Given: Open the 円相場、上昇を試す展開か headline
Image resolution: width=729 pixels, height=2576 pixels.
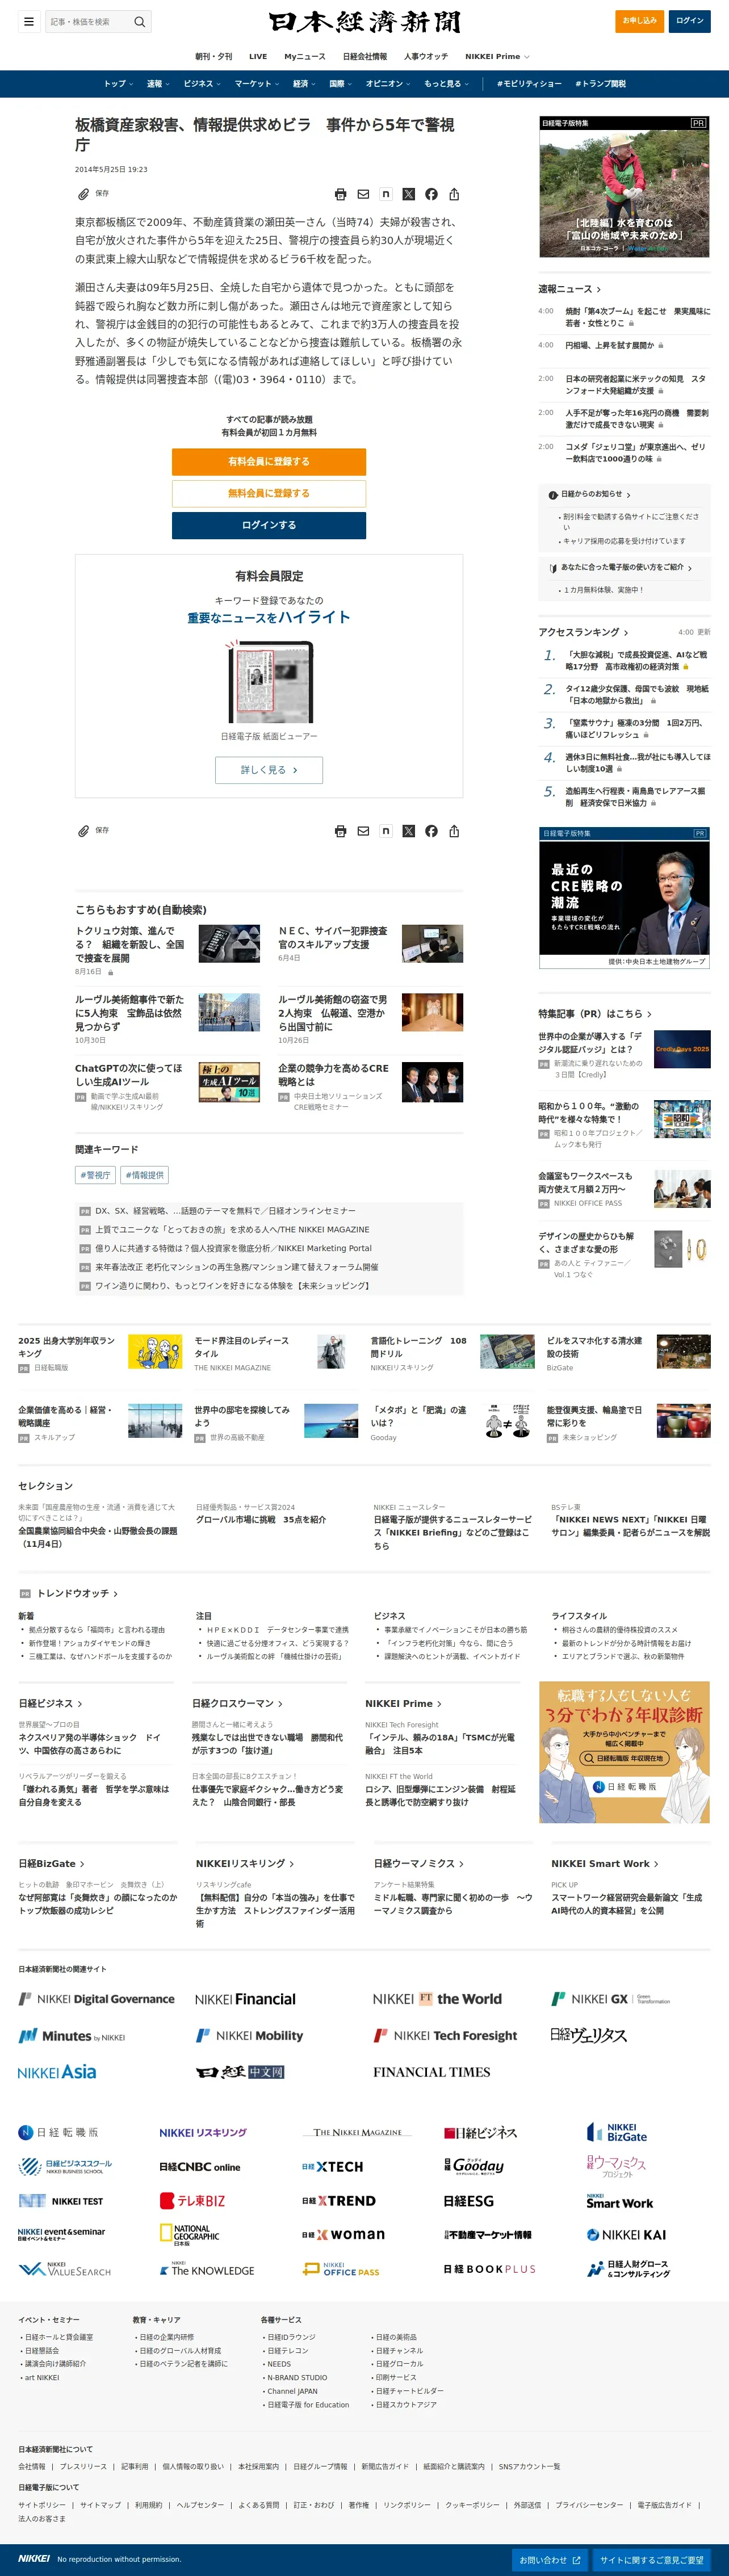Looking at the screenshot, I should coord(610,345).
